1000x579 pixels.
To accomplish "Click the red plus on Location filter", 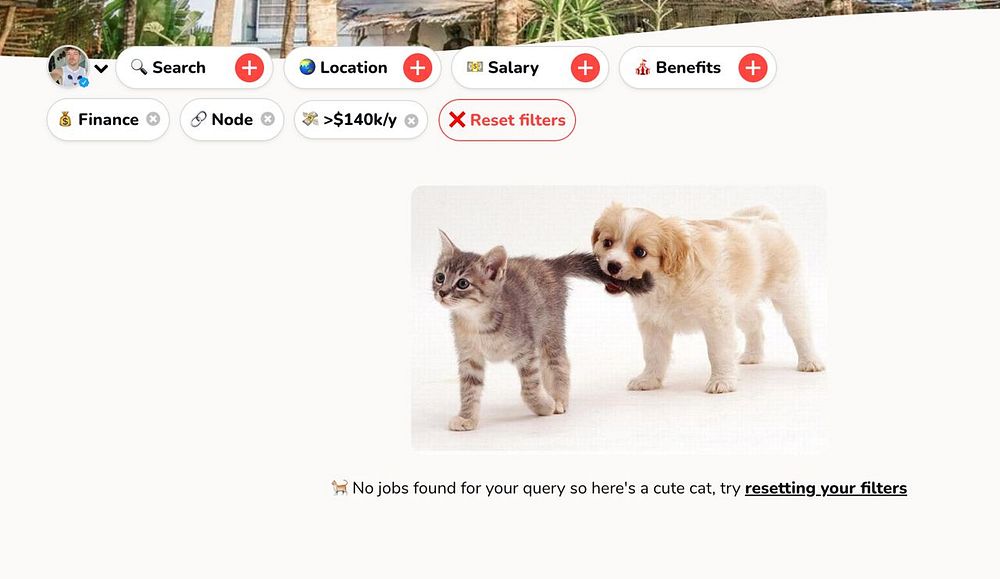I will [418, 68].
